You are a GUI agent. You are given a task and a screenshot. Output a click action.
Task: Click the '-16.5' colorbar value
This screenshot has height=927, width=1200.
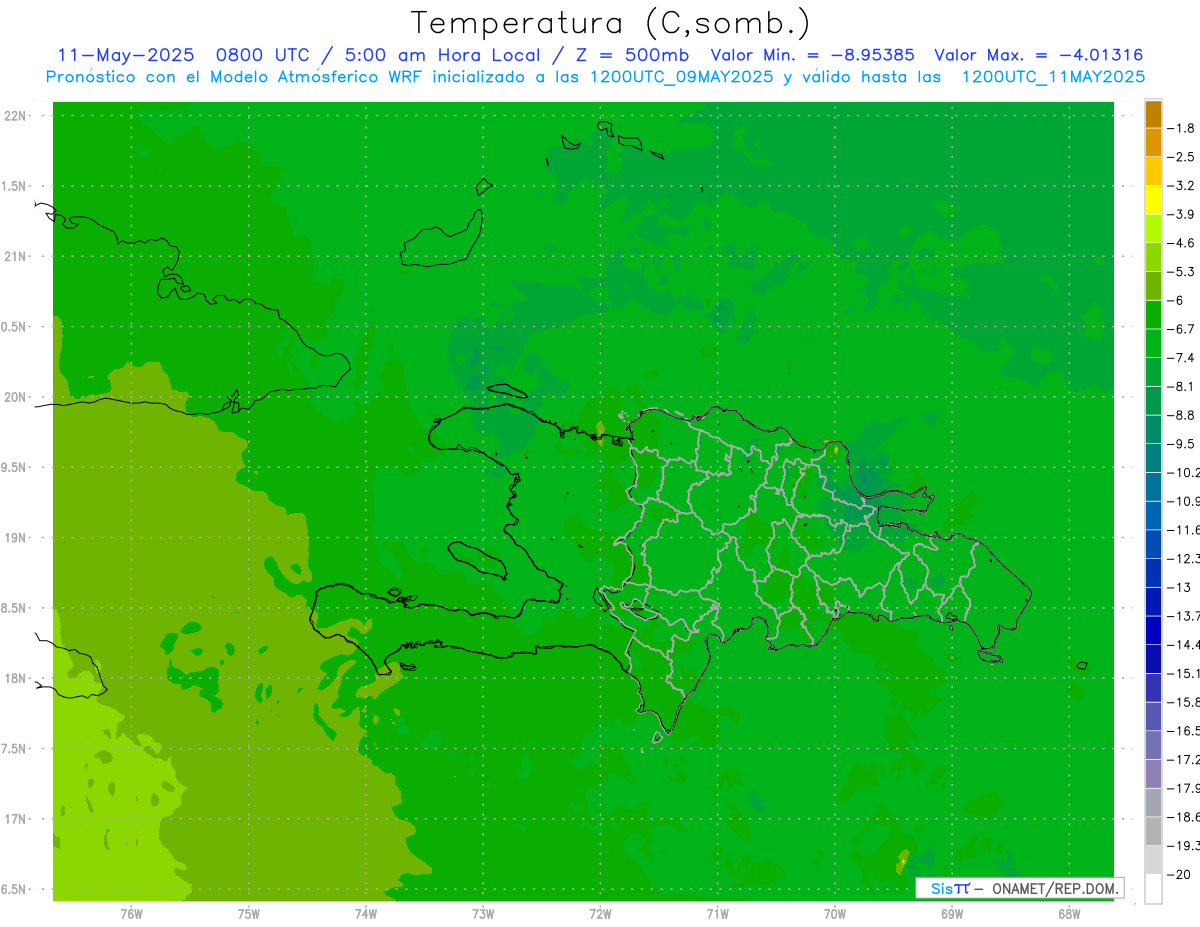(1183, 731)
